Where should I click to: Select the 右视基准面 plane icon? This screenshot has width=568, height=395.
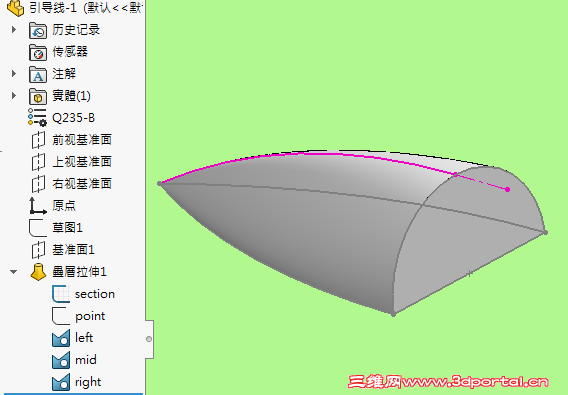click(x=38, y=184)
